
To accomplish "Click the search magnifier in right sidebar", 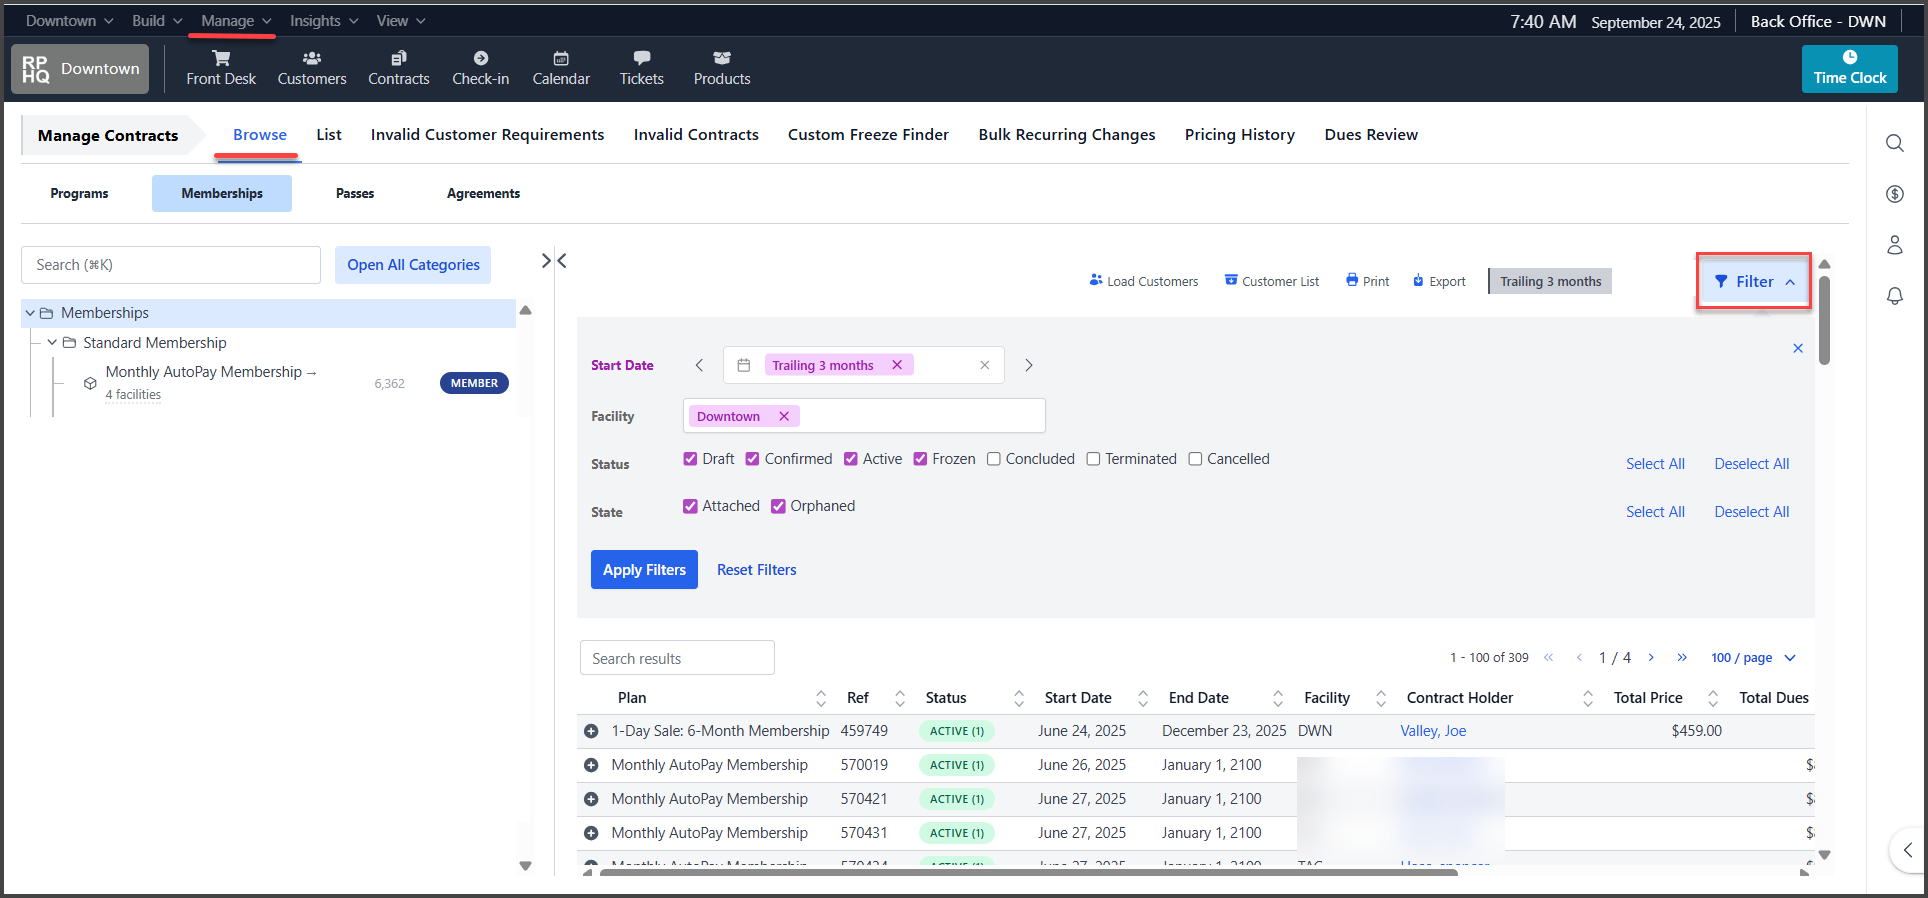I will [x=1894, y=143].
